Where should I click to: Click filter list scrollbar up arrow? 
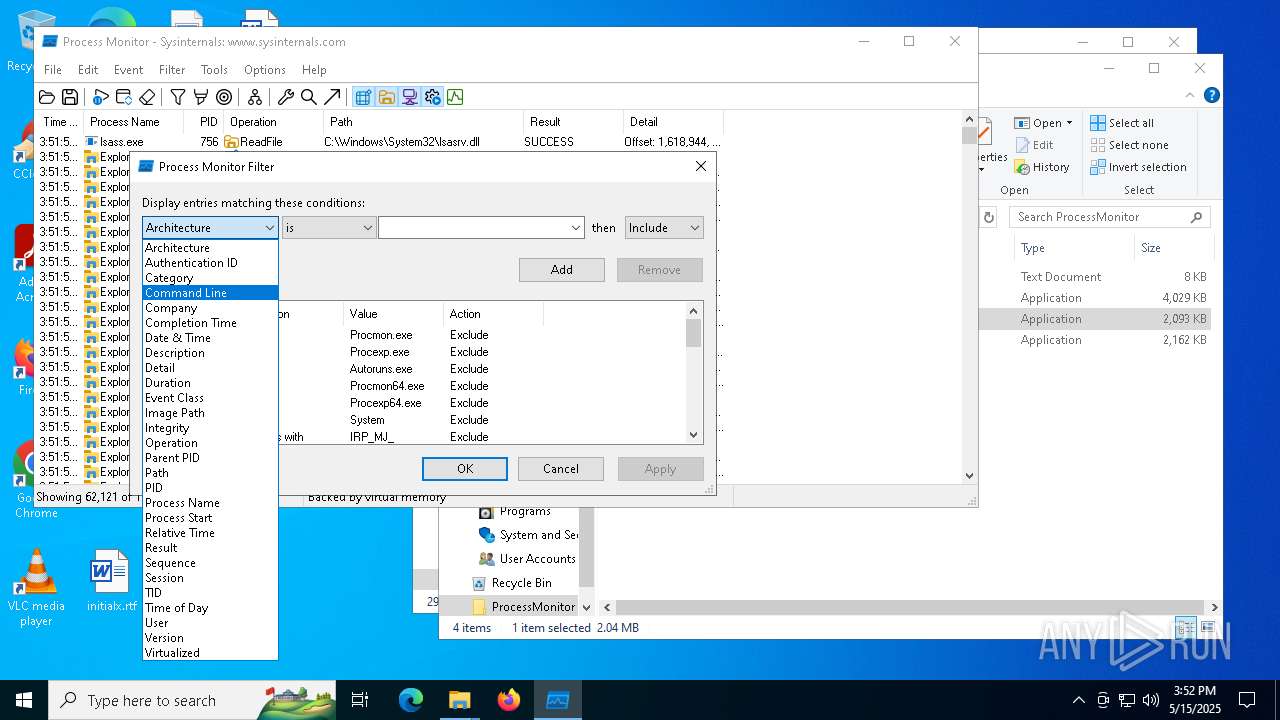pos(694,310)
